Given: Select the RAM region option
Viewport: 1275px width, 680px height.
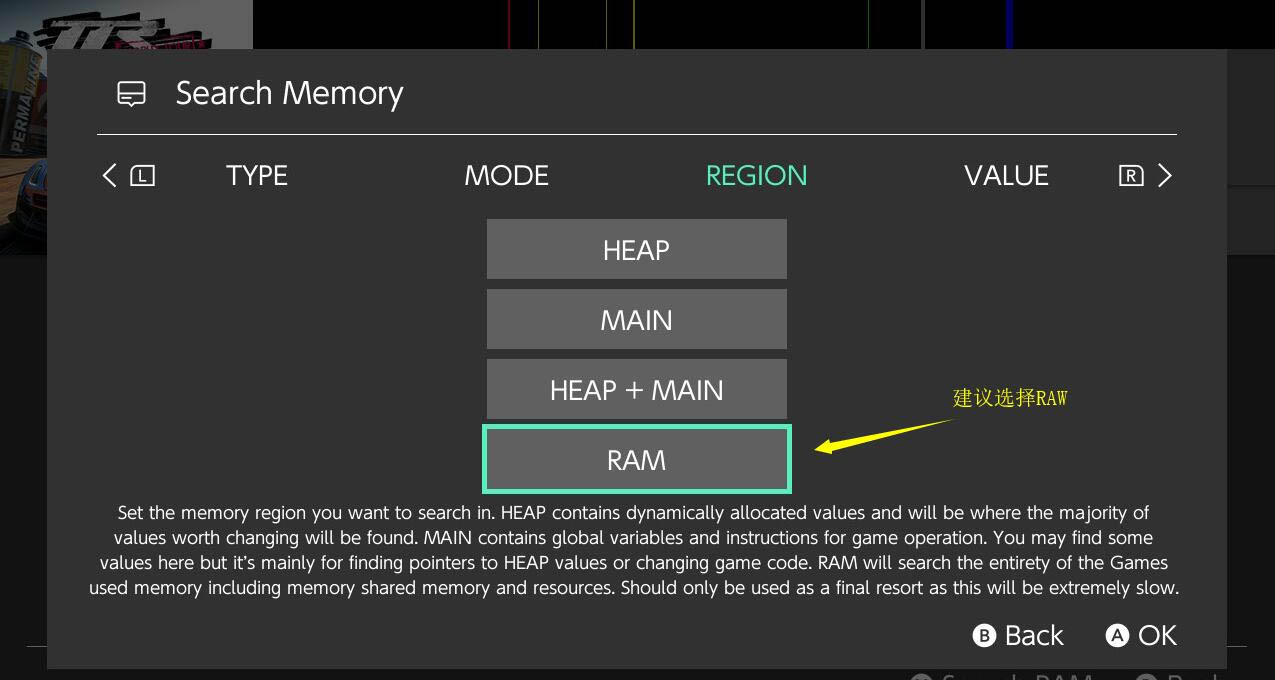Looking at the screenshot, I should 636,460.
